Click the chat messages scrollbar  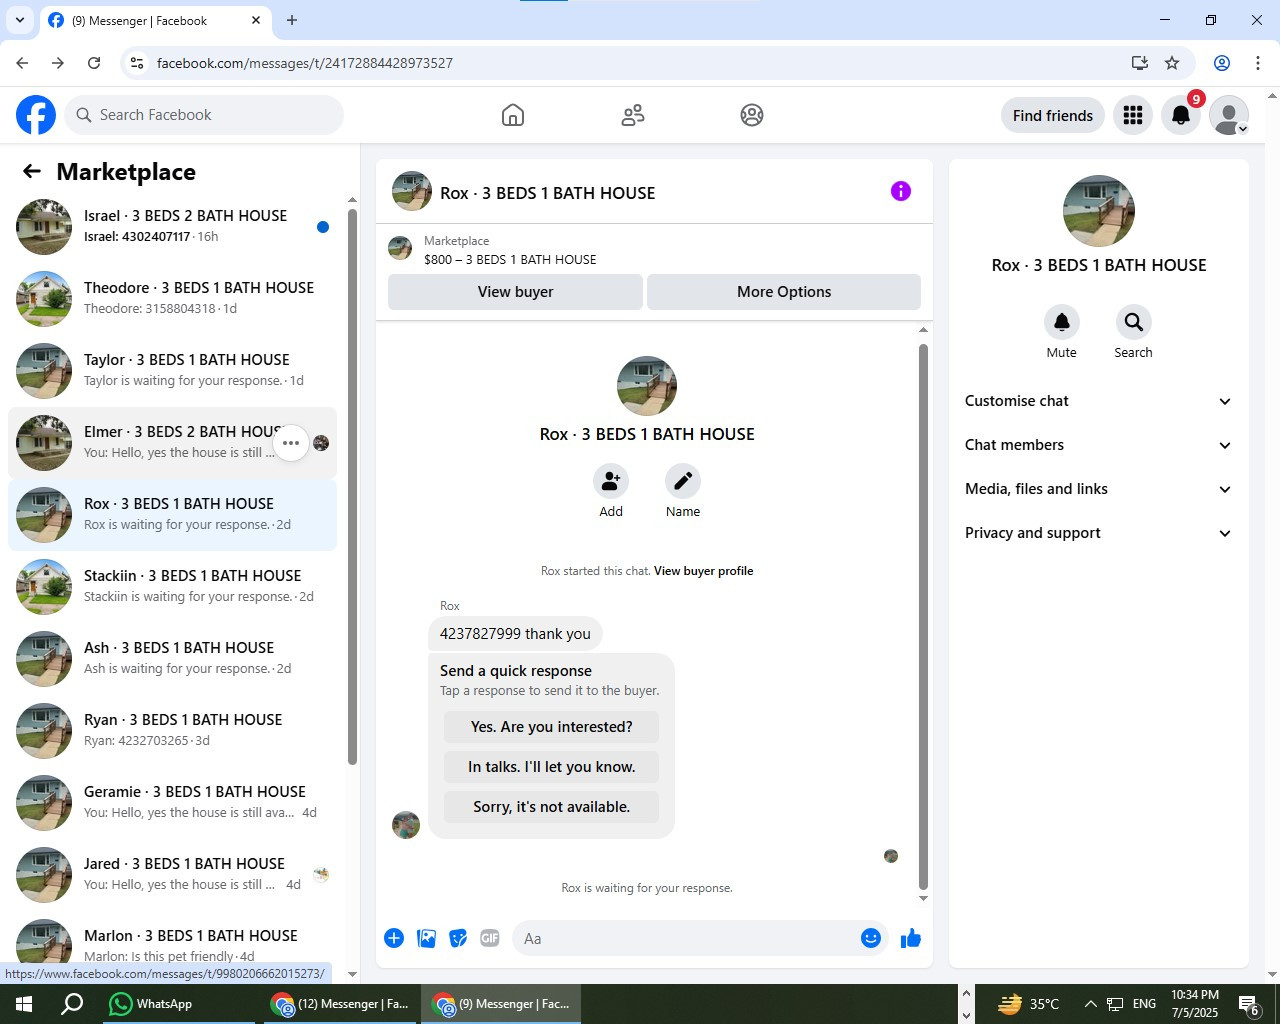point(923,616)
